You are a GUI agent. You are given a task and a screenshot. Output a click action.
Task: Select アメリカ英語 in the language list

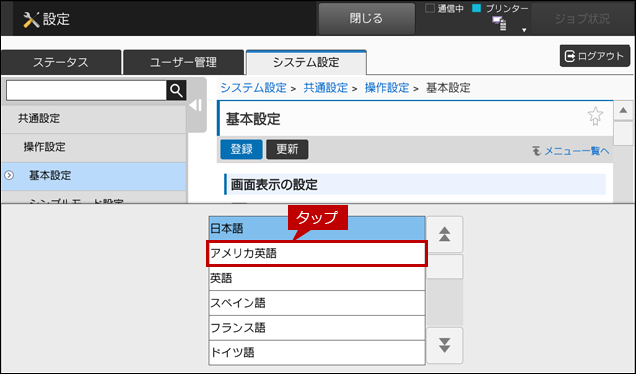(x=317, y=254)
